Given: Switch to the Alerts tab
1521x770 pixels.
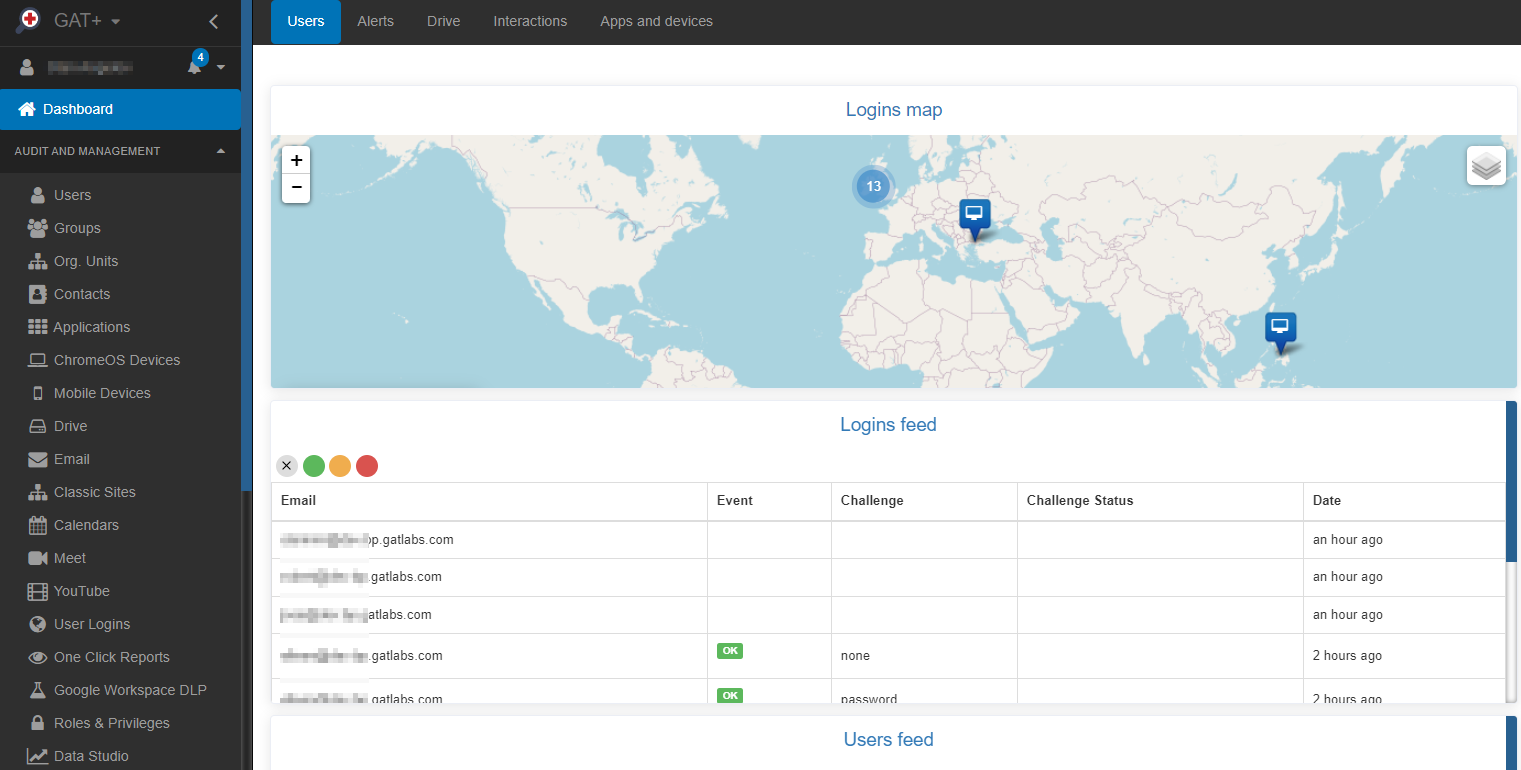Looking at the screenshot, I should tap(375, 21).
